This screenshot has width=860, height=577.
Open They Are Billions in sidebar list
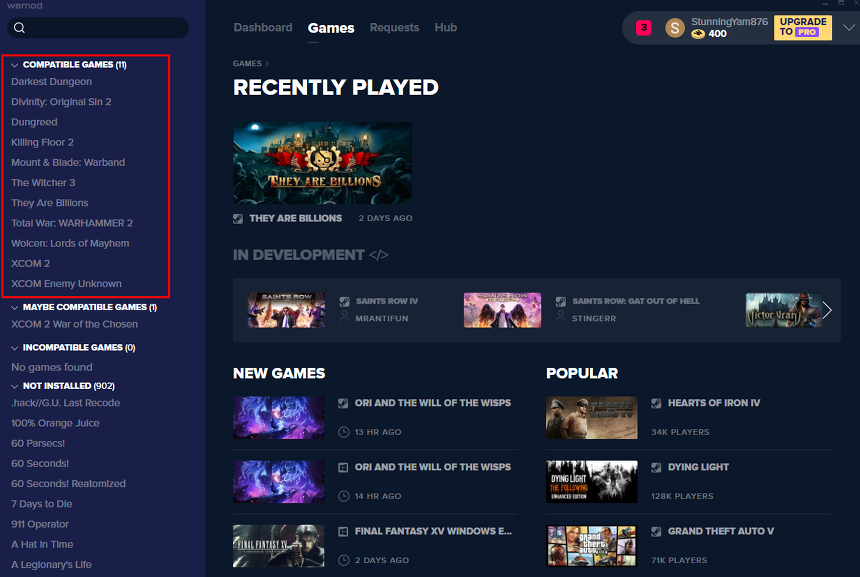click(49, 203)
